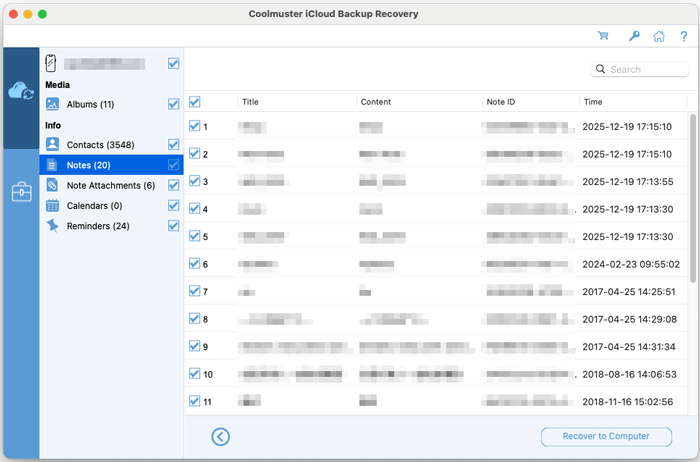700x462 pixels.
Task: Uncheck the checkbox for note row 3
Action: point(194,181)
